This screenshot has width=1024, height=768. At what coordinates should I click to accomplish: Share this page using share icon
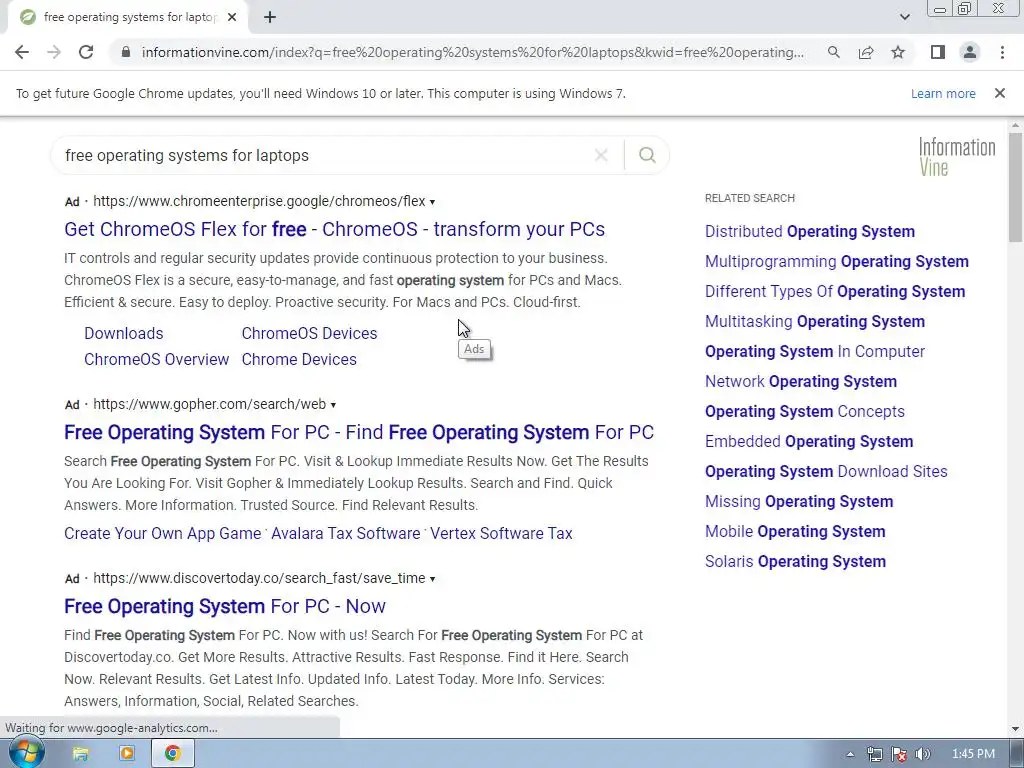coord(866,52)
